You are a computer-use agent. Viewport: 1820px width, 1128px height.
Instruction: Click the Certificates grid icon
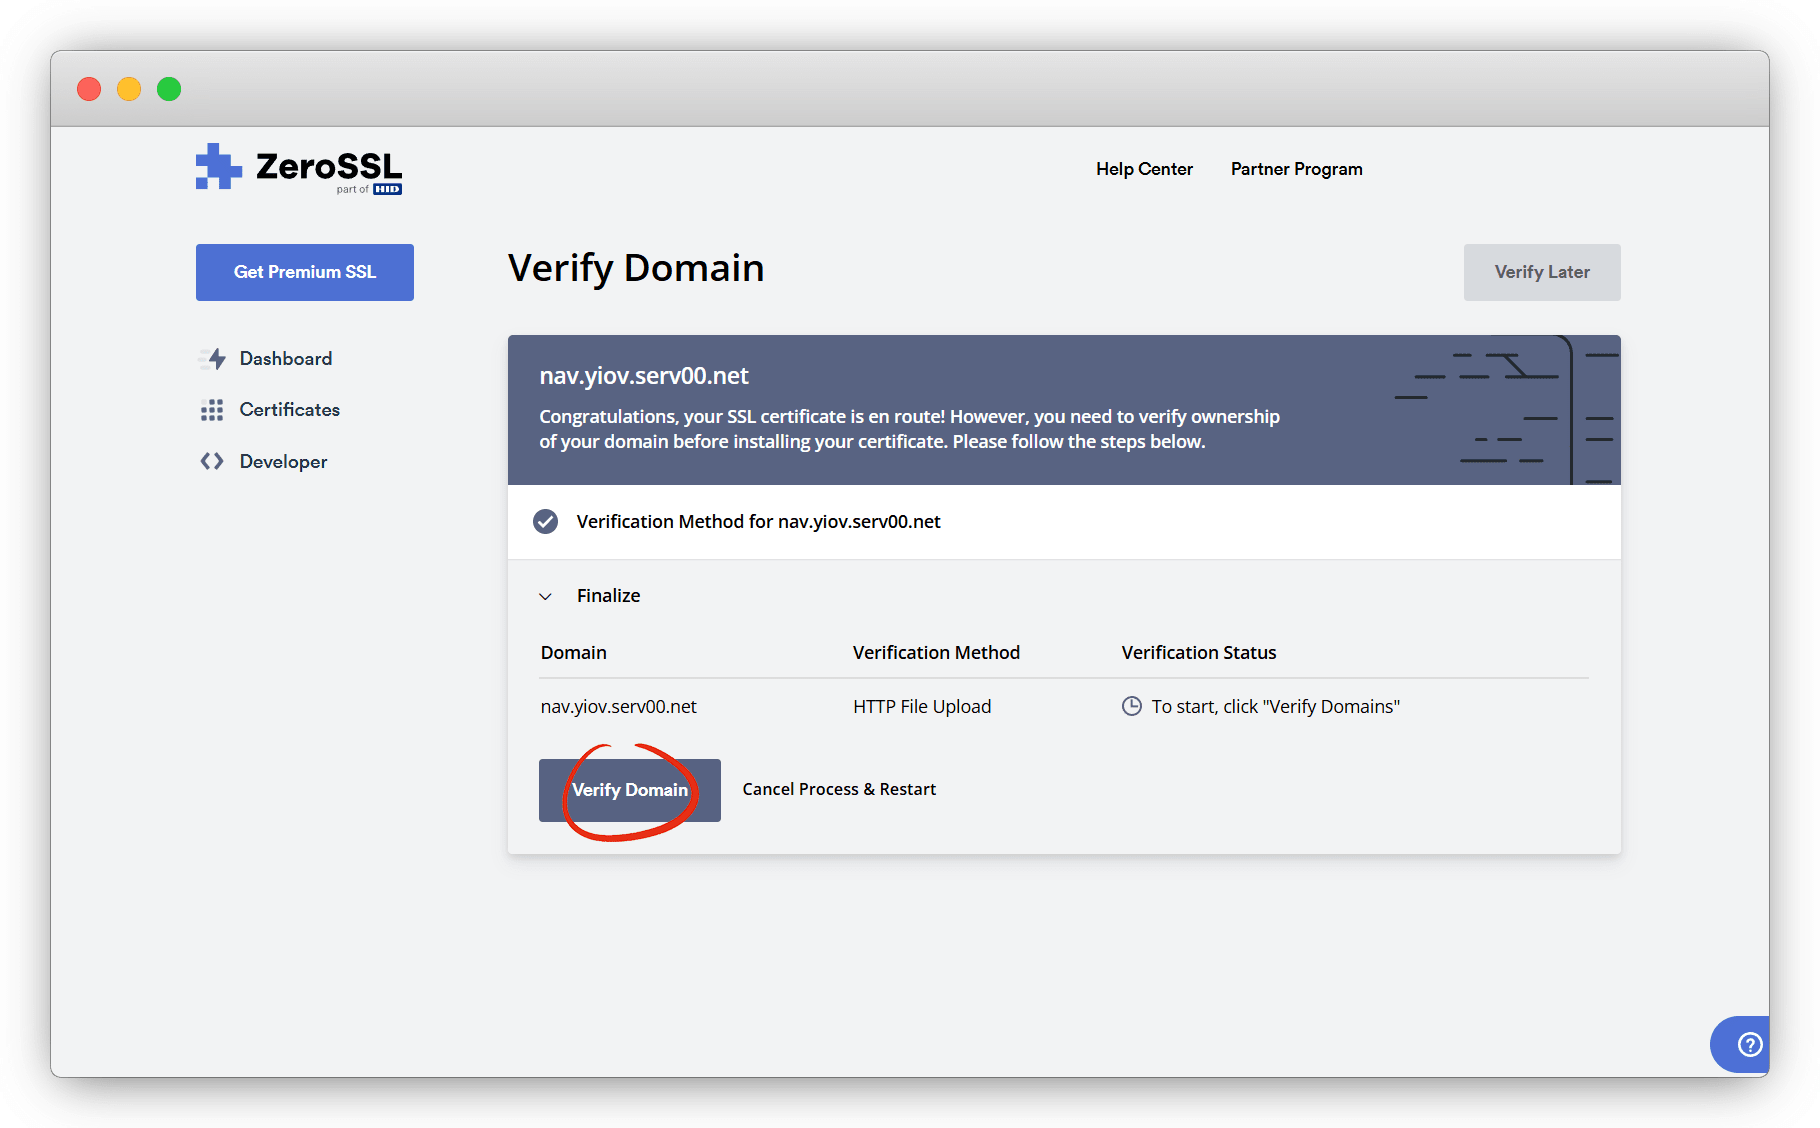coord(212,410)
